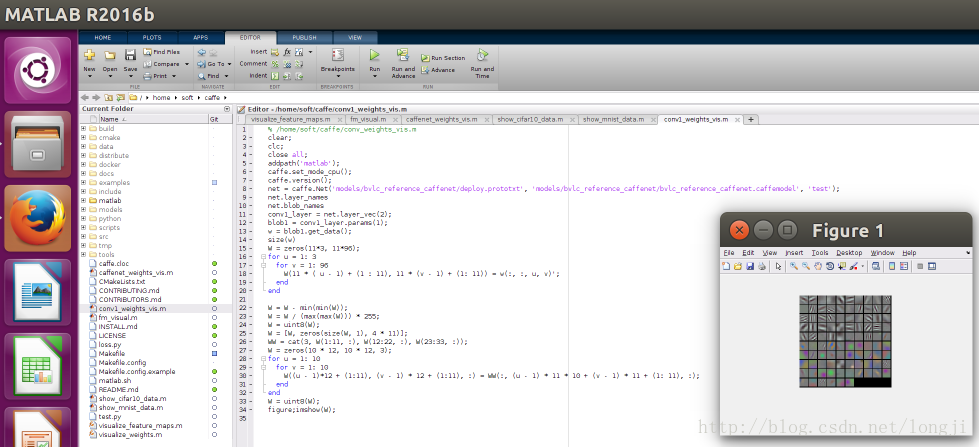Viewport: 979px width, 447px height.
Task: Click the Insert section icon
Action: point(275,52)
